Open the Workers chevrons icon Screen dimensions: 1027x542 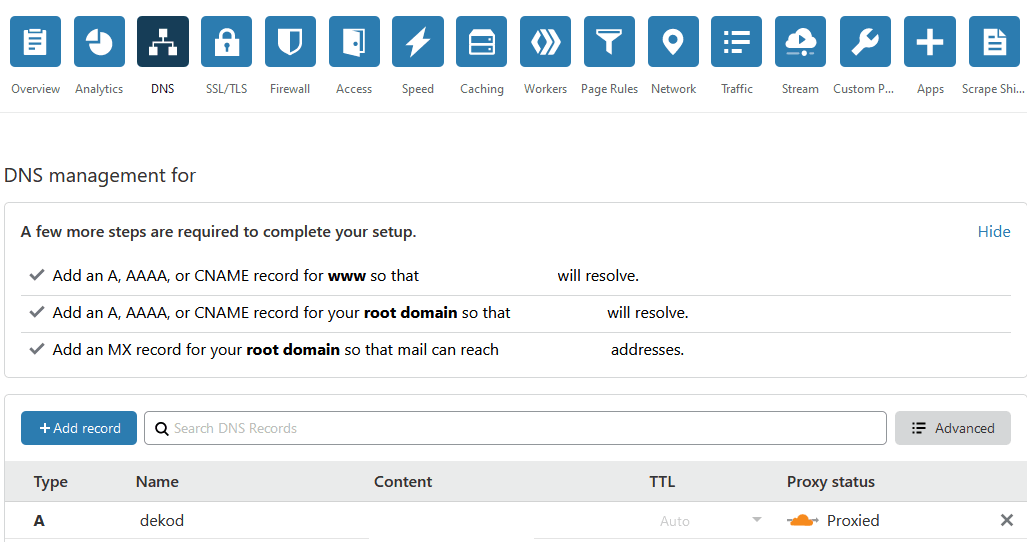[546, 42]
